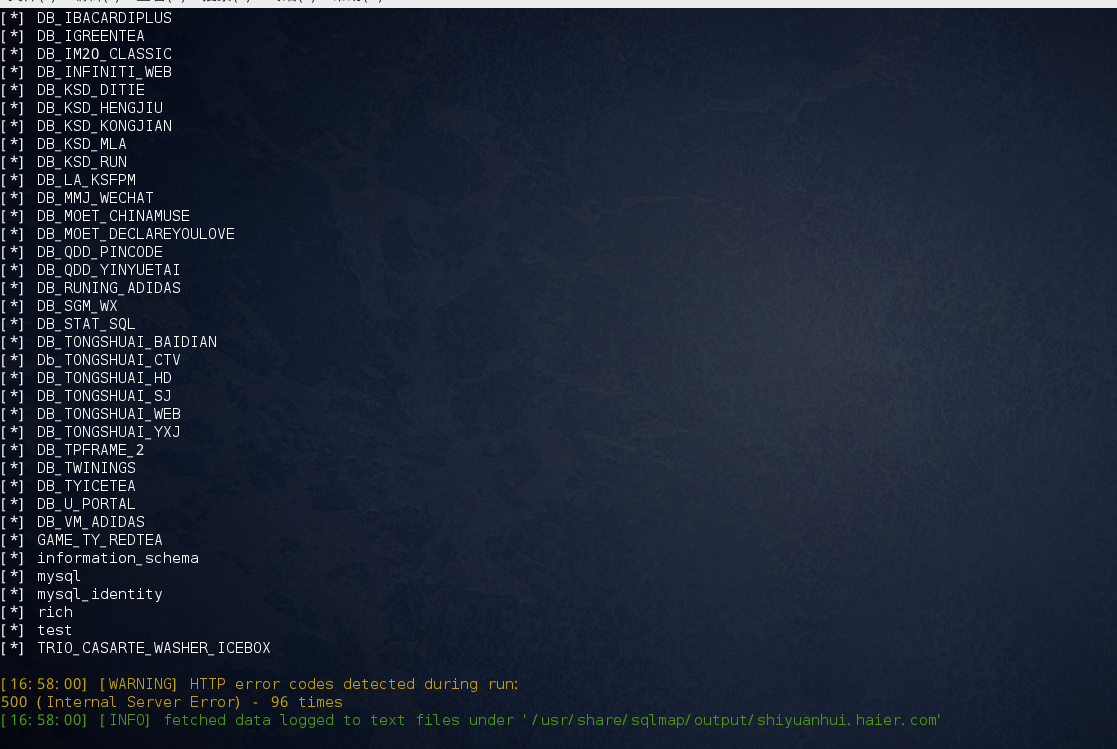Click the DB_SGM_WX text
The width and height of the screenshot is (1117, 749).
[x=77, y=306]
